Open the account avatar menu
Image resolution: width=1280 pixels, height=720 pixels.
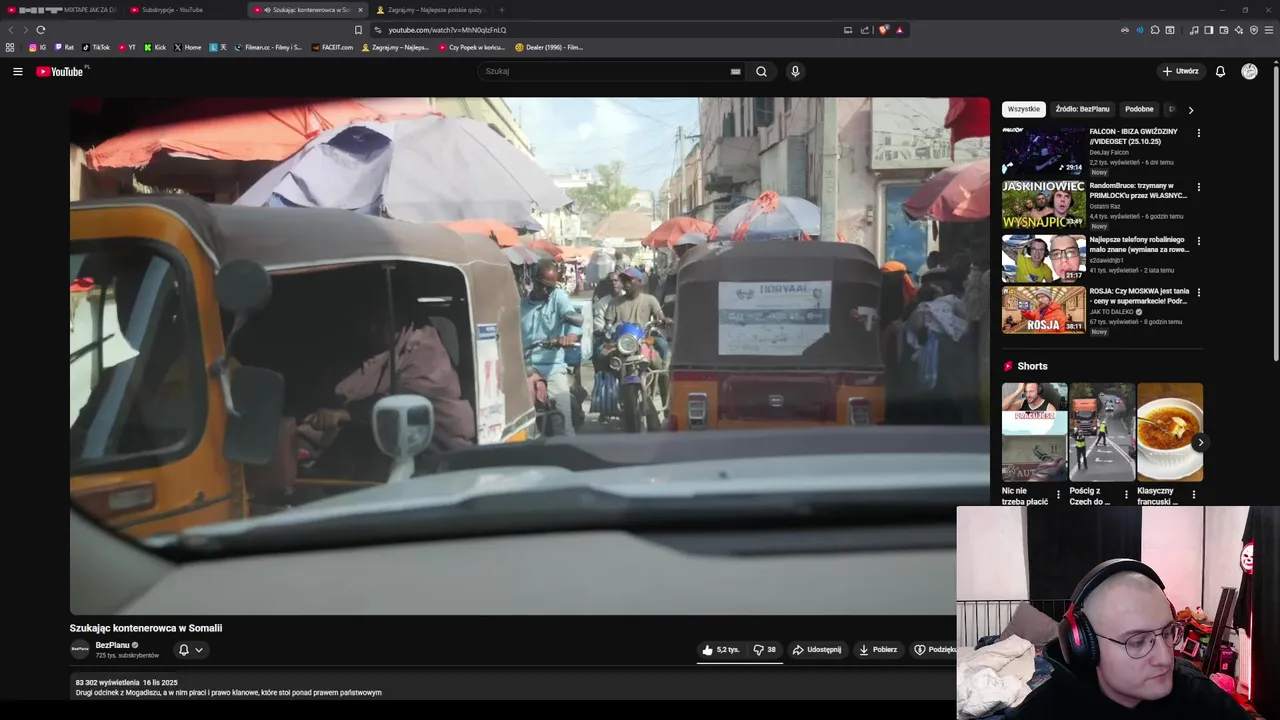1249,71
